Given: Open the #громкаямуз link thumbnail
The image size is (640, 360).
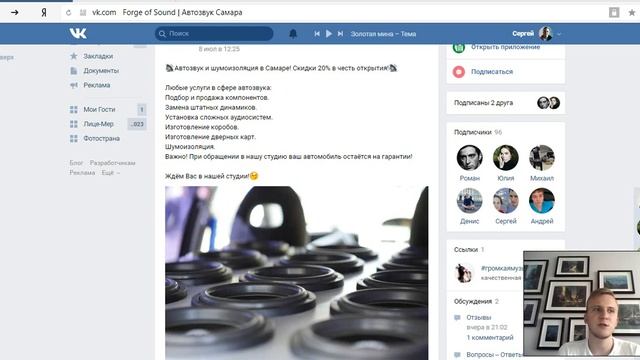Looking at the screenshot, I should click(464, 273).
